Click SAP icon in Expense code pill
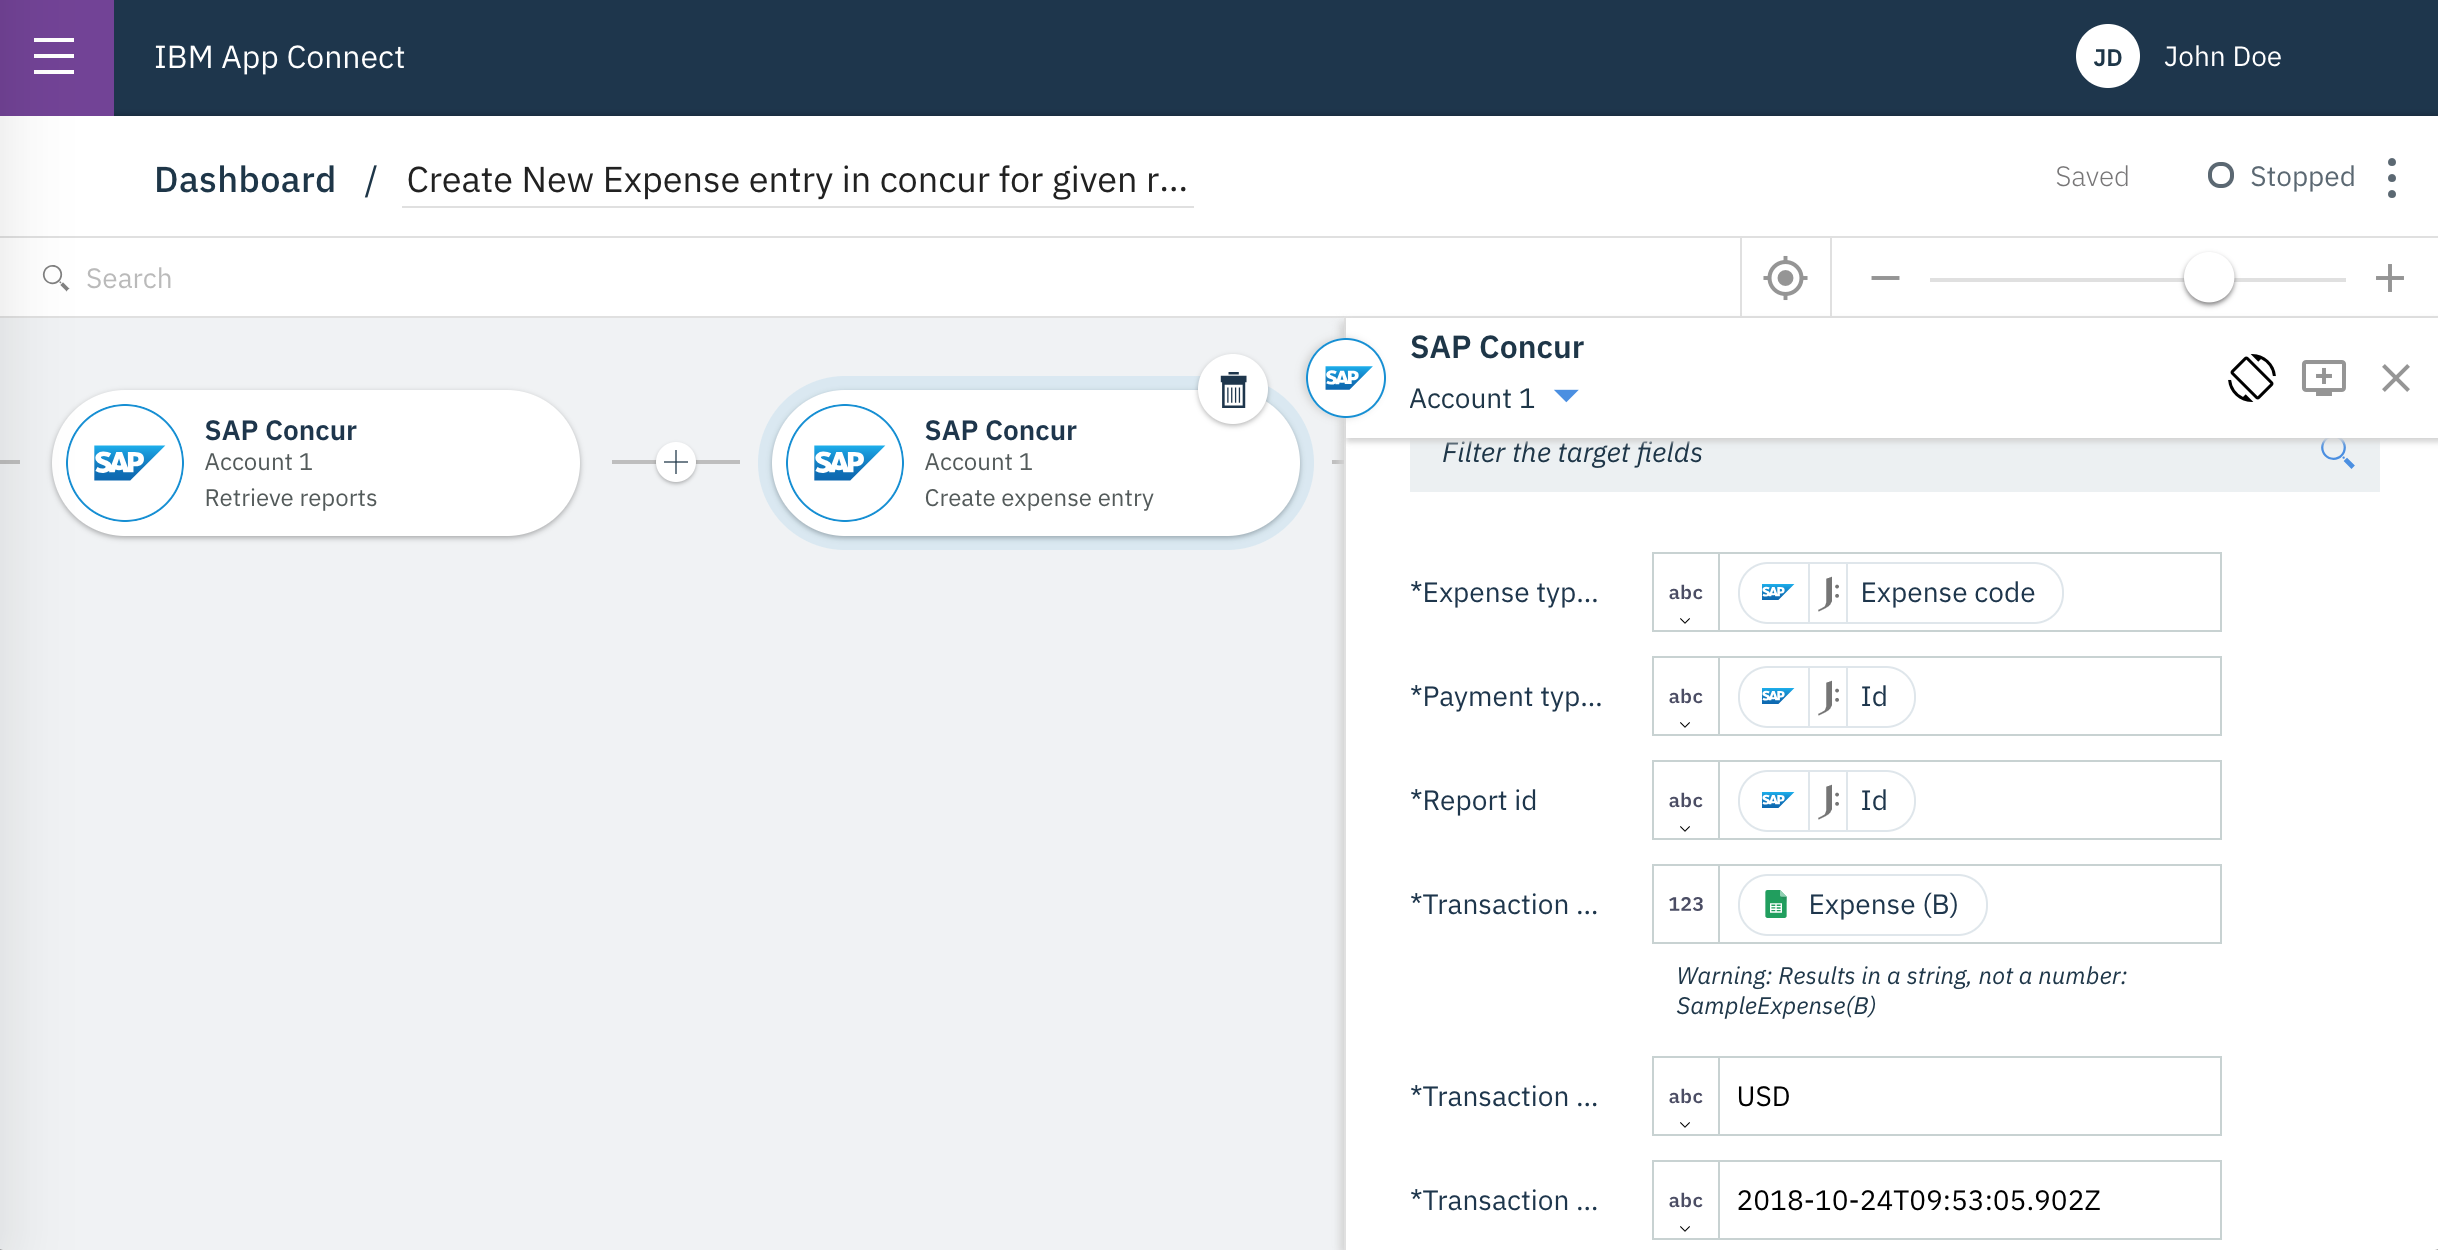The width and height of the screenshot is (2438, 1250). [x=1776, y=592]
